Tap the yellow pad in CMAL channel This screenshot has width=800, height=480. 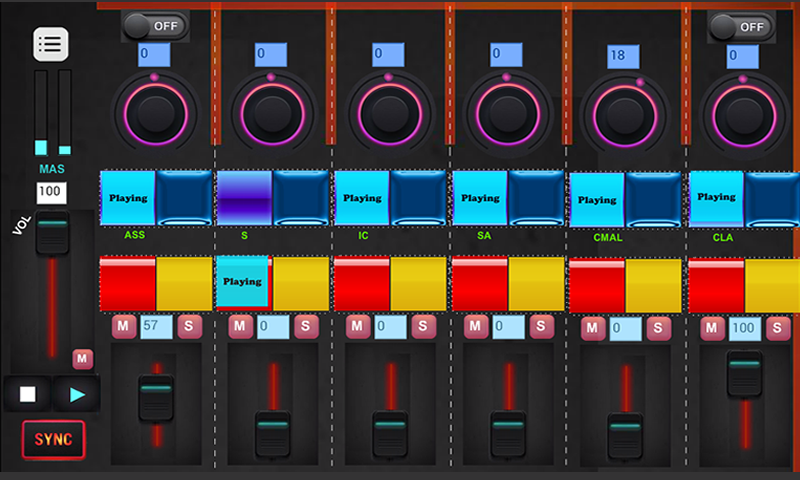tap(654, 286)
